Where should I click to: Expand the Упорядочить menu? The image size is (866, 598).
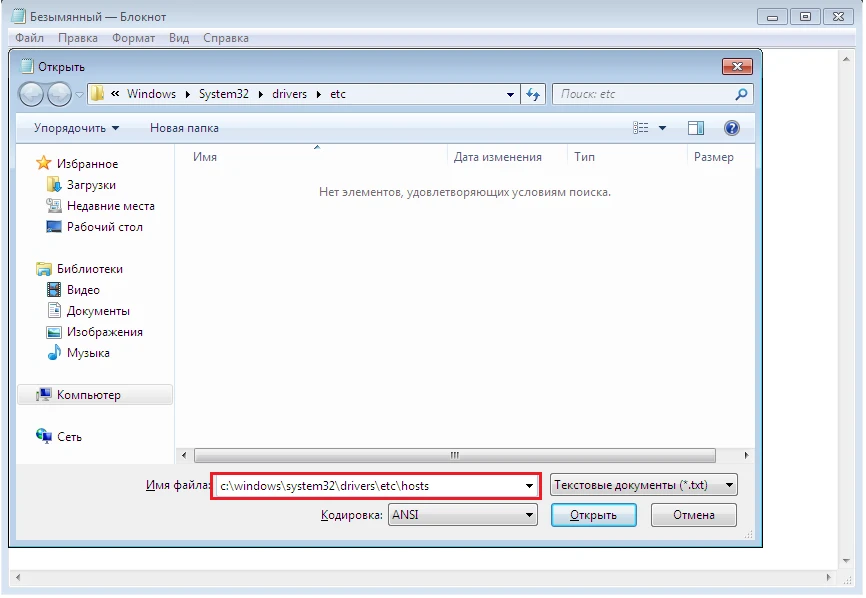click(76, 128)
